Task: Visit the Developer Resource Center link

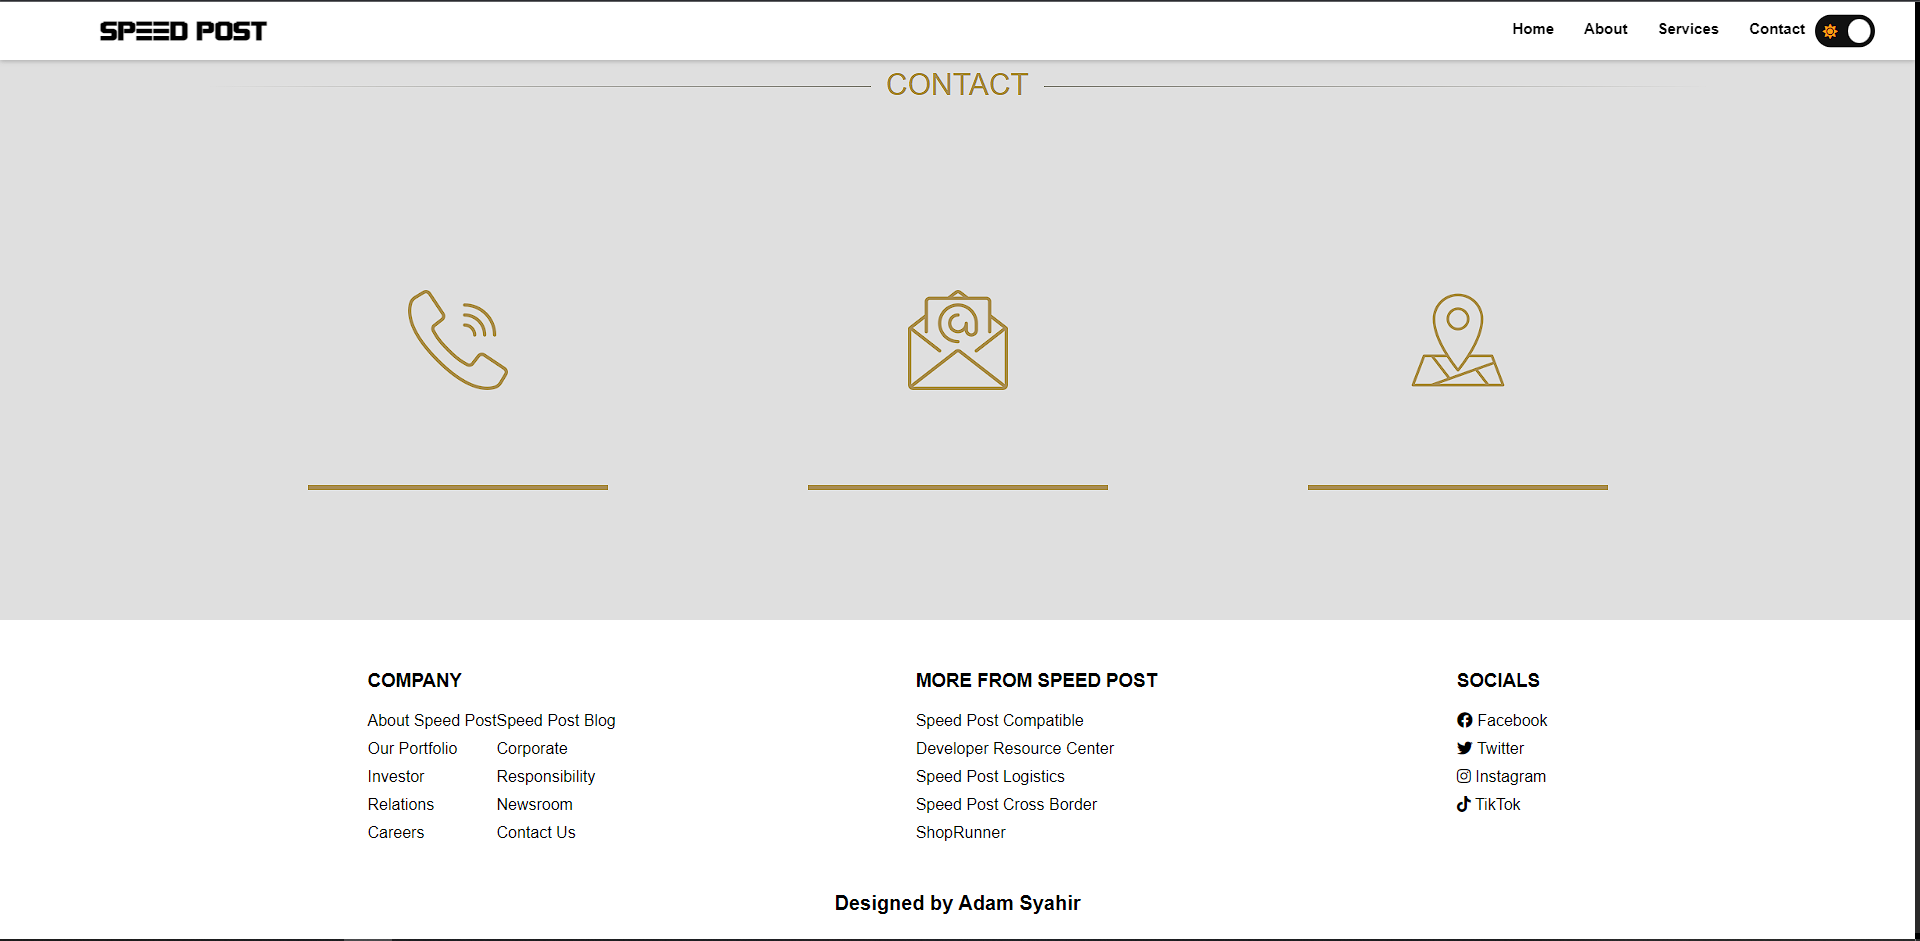Action: click(x=1014, y=748)
